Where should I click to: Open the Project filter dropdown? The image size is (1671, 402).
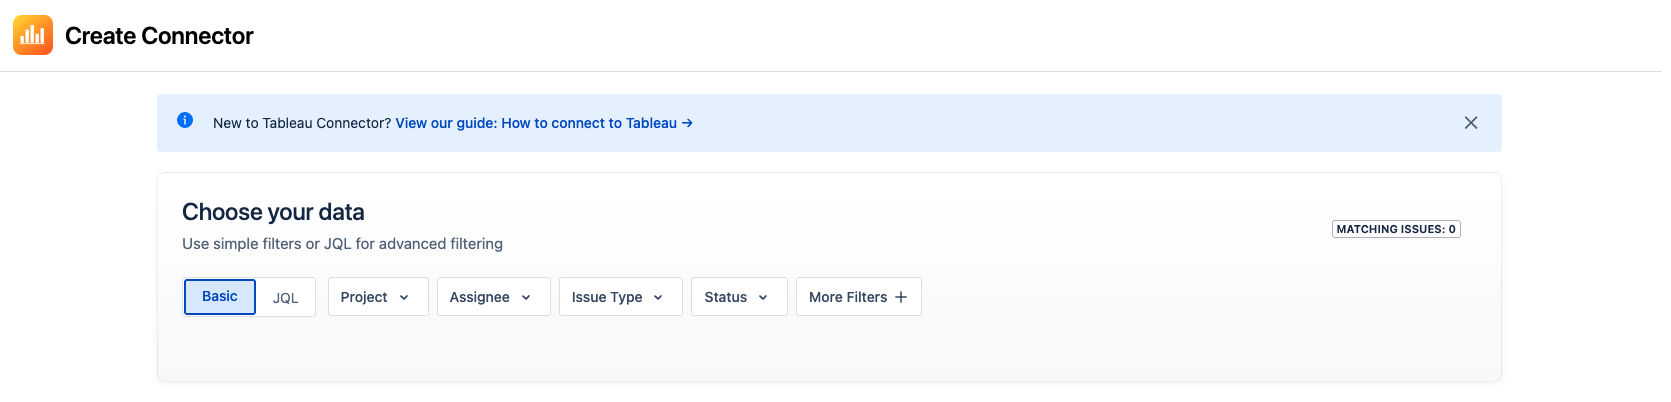click(378, 297)
